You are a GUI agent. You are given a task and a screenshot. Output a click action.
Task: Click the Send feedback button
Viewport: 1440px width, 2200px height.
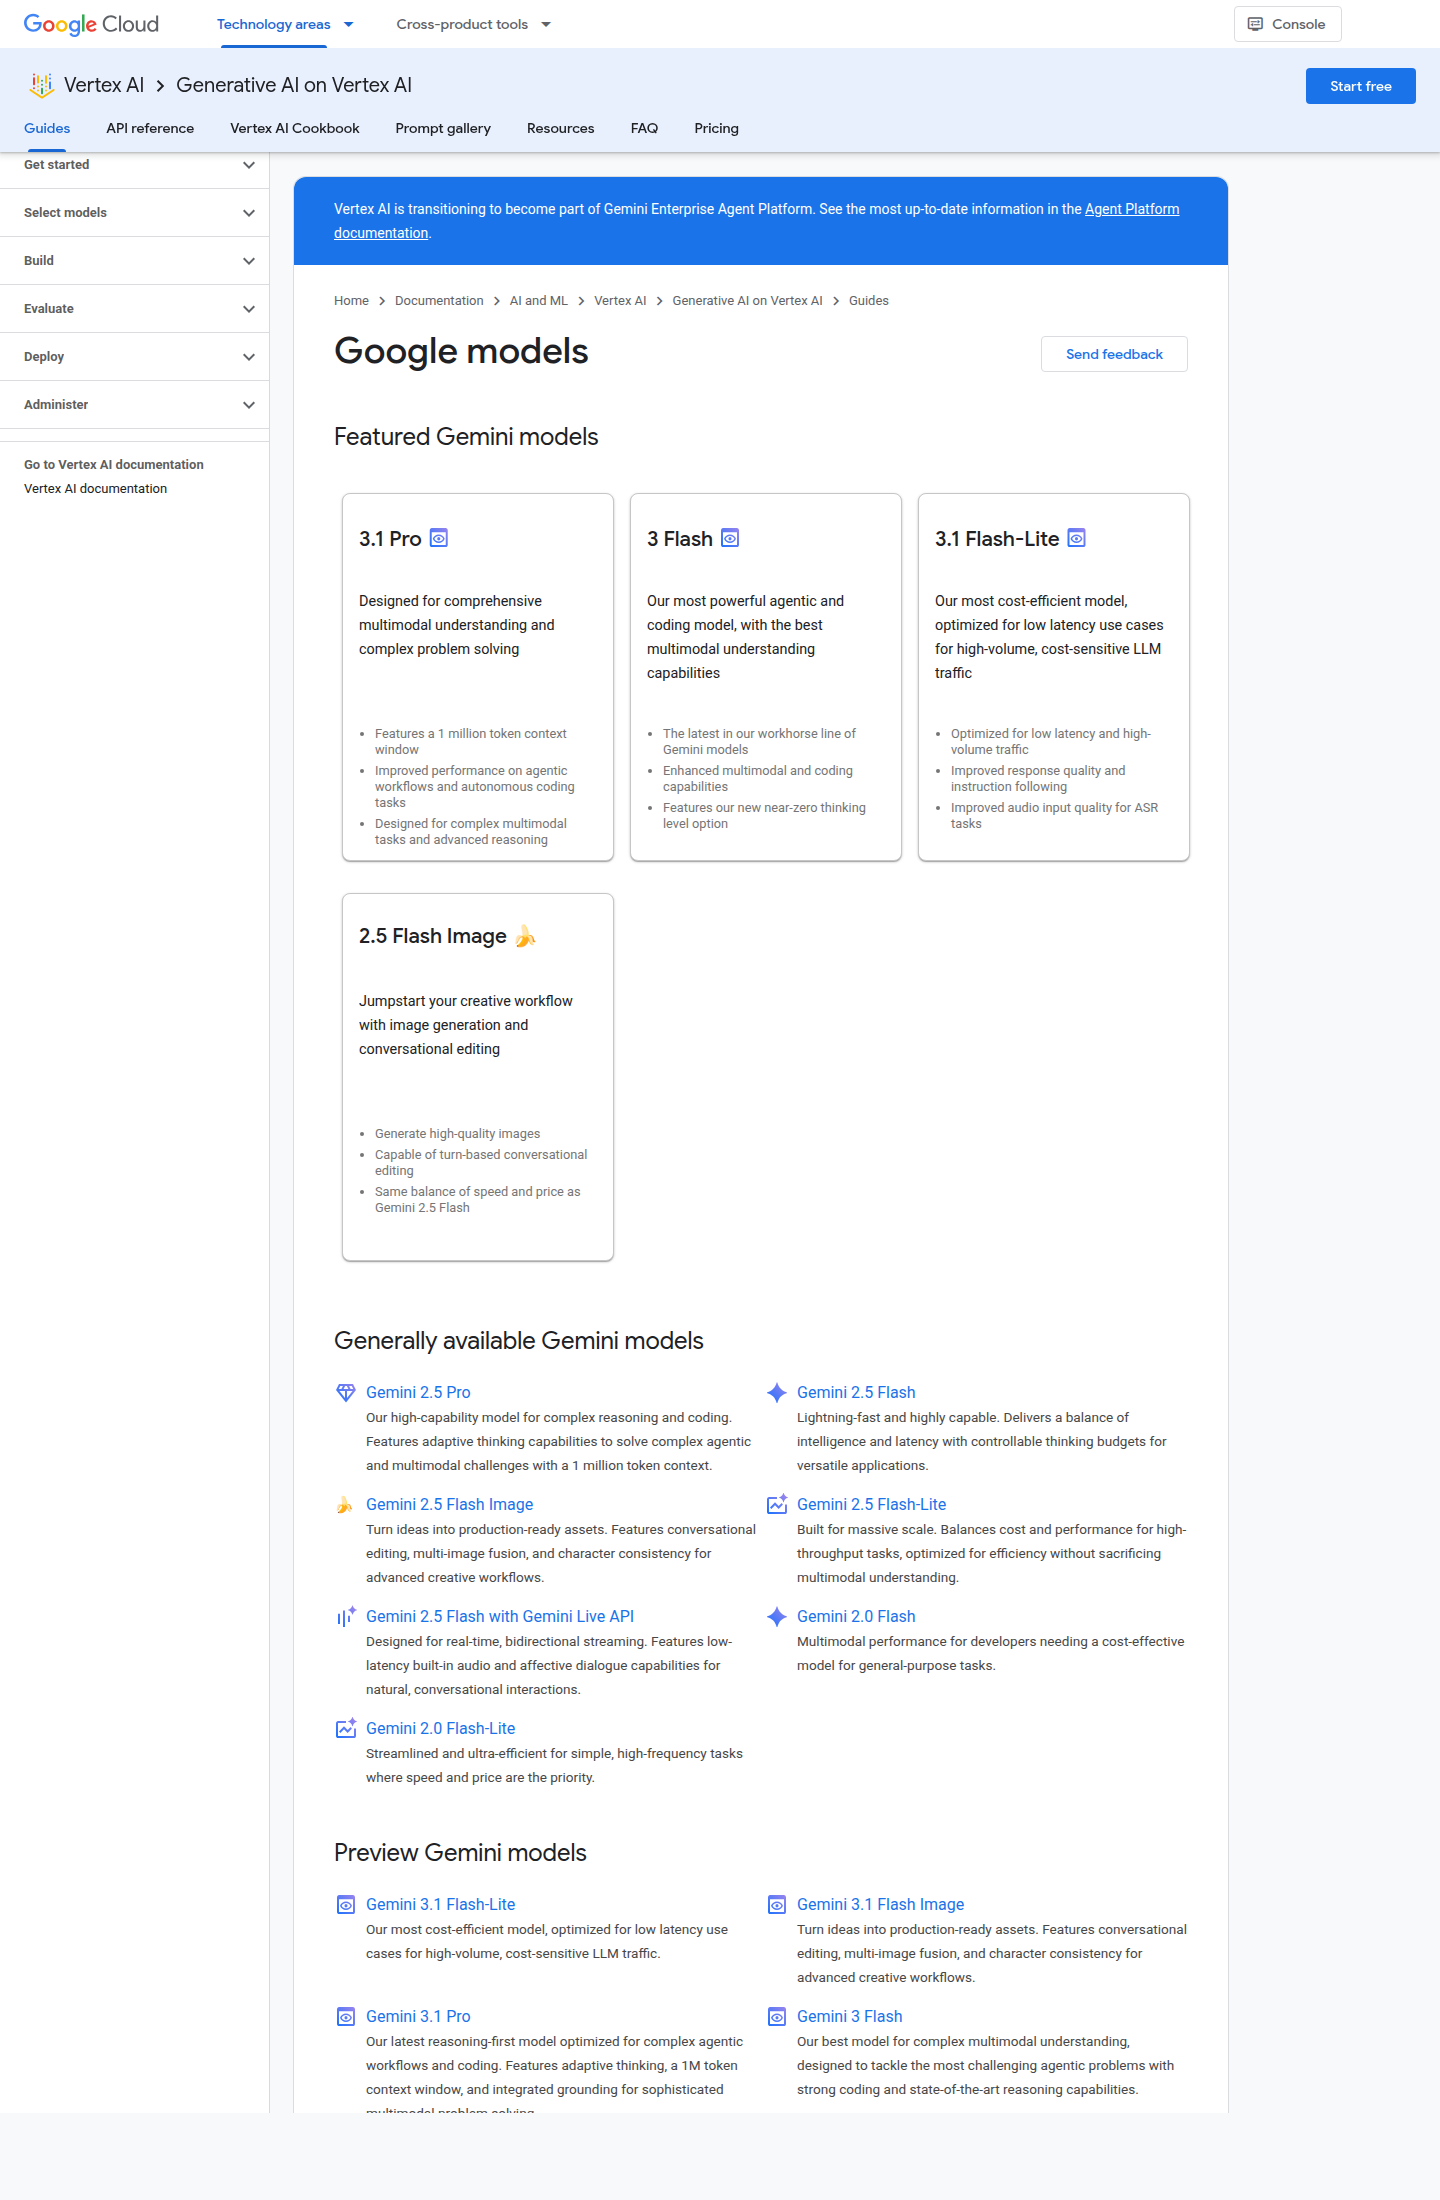point(1114,354)
